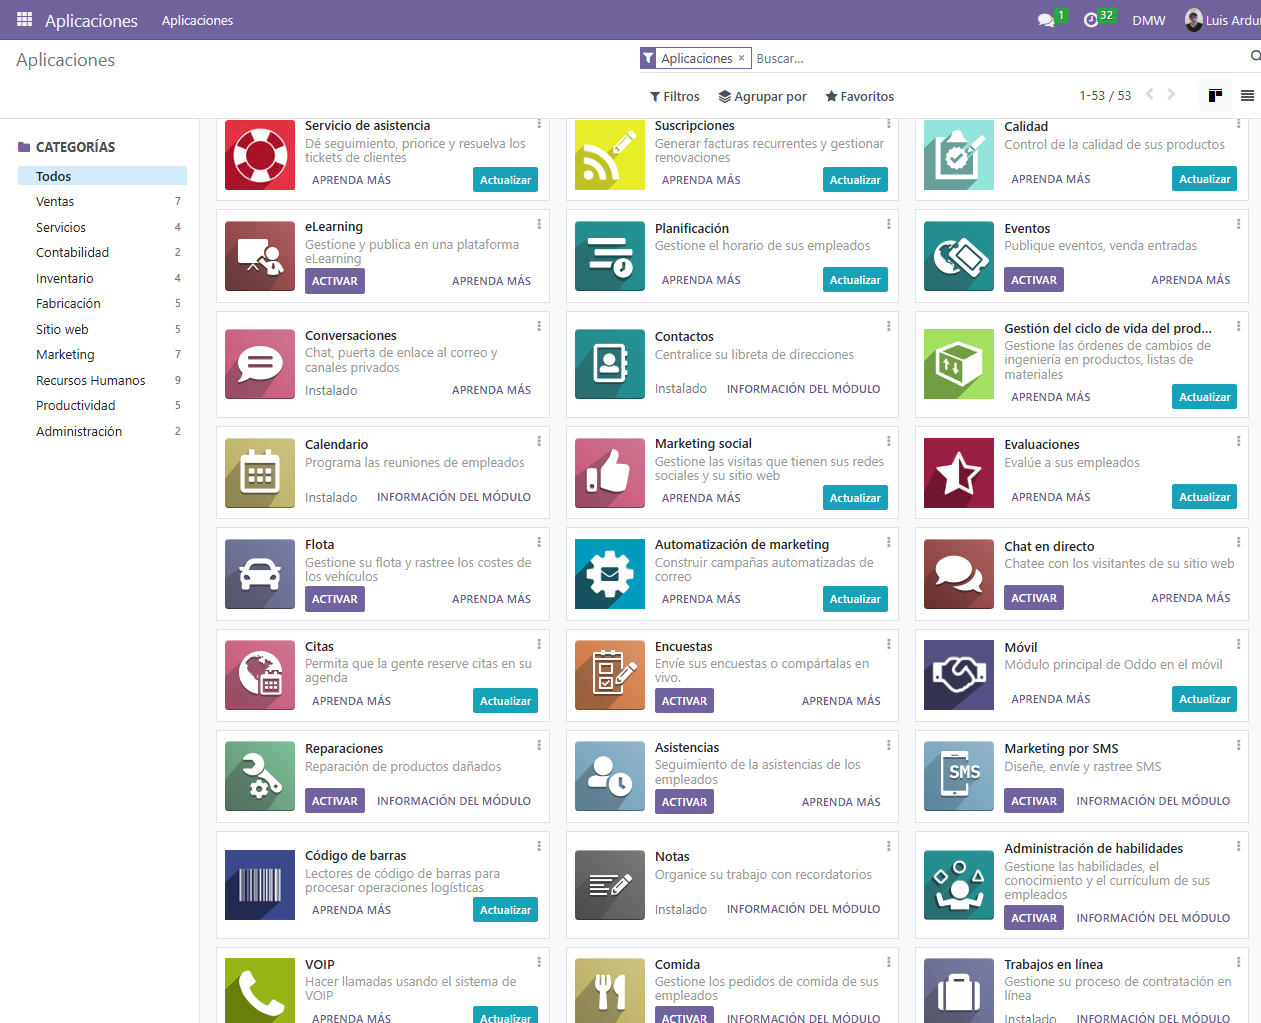Select the Recursos Humanos category
The height and width of the screenshot is (1023, 1261).
[90, 381]
